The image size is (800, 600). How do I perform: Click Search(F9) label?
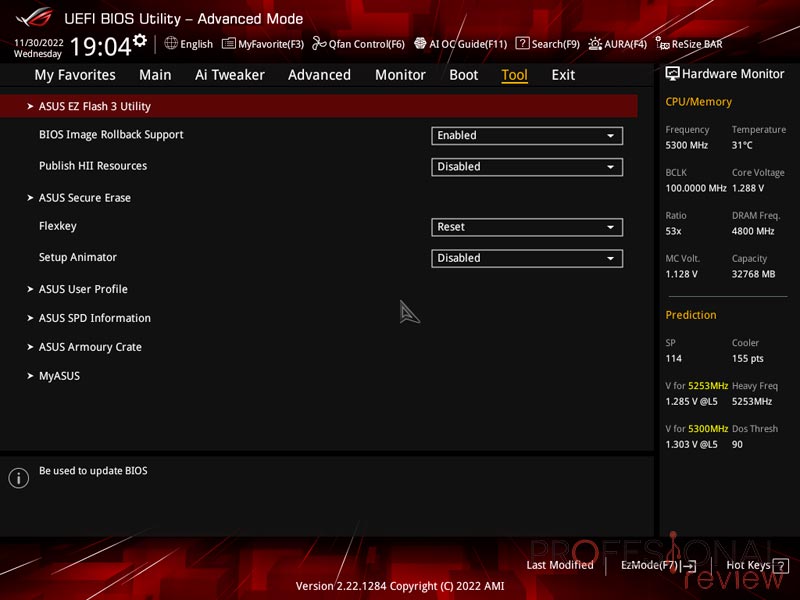pos(556,44)
